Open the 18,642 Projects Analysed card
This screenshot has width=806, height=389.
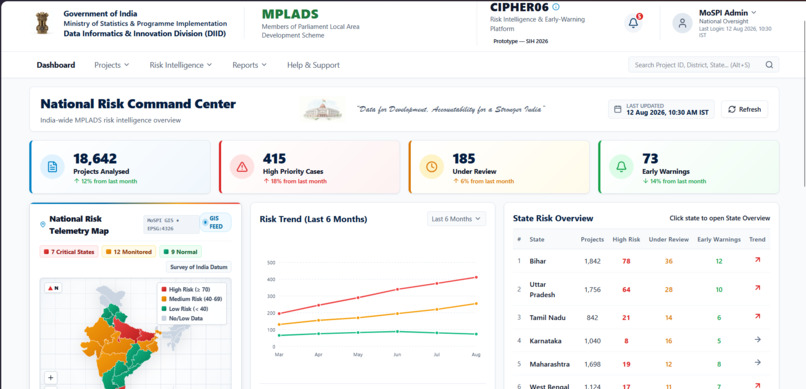[x=120, y=167]
